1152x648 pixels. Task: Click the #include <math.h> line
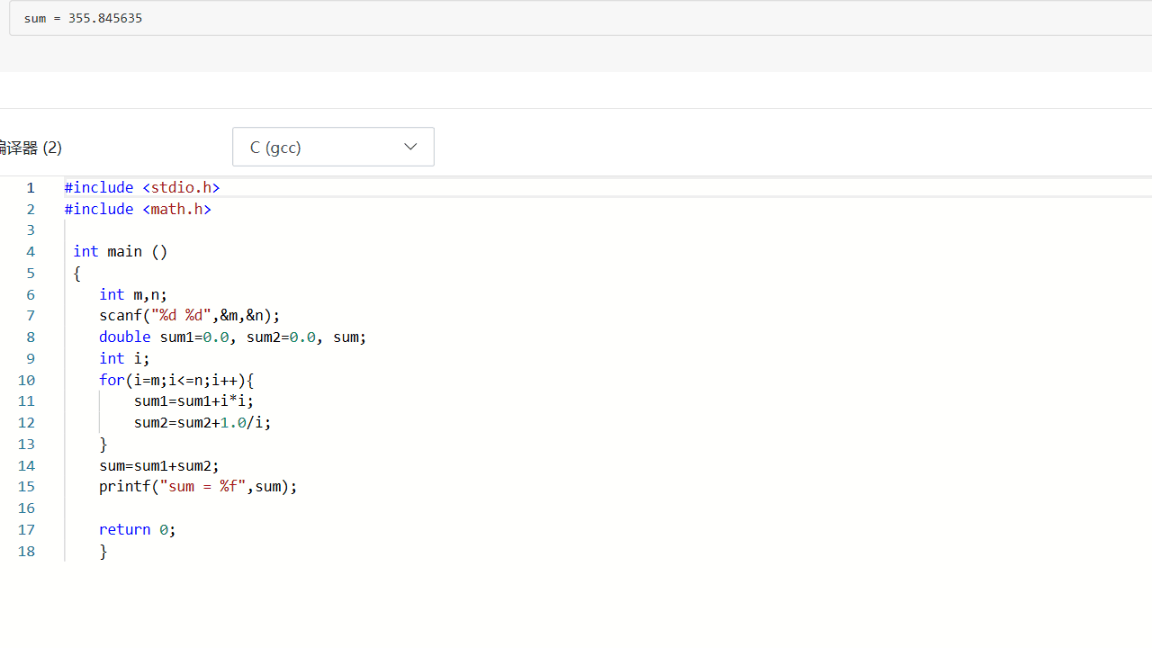click(x=138, y=209)
